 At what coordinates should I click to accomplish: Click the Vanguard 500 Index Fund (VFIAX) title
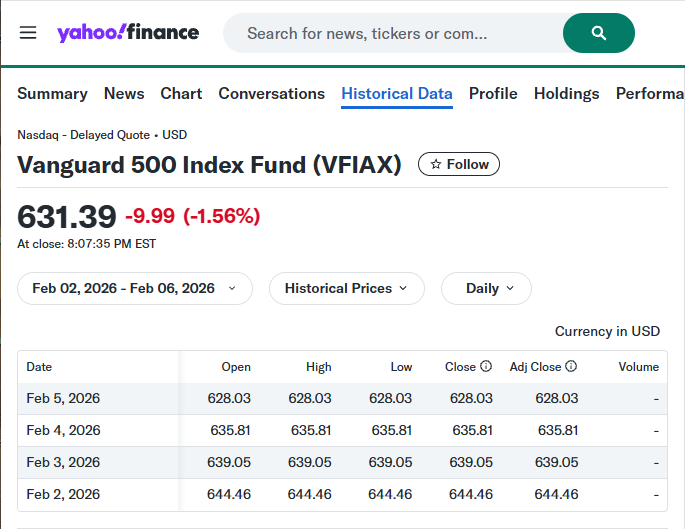pos(209,165)
